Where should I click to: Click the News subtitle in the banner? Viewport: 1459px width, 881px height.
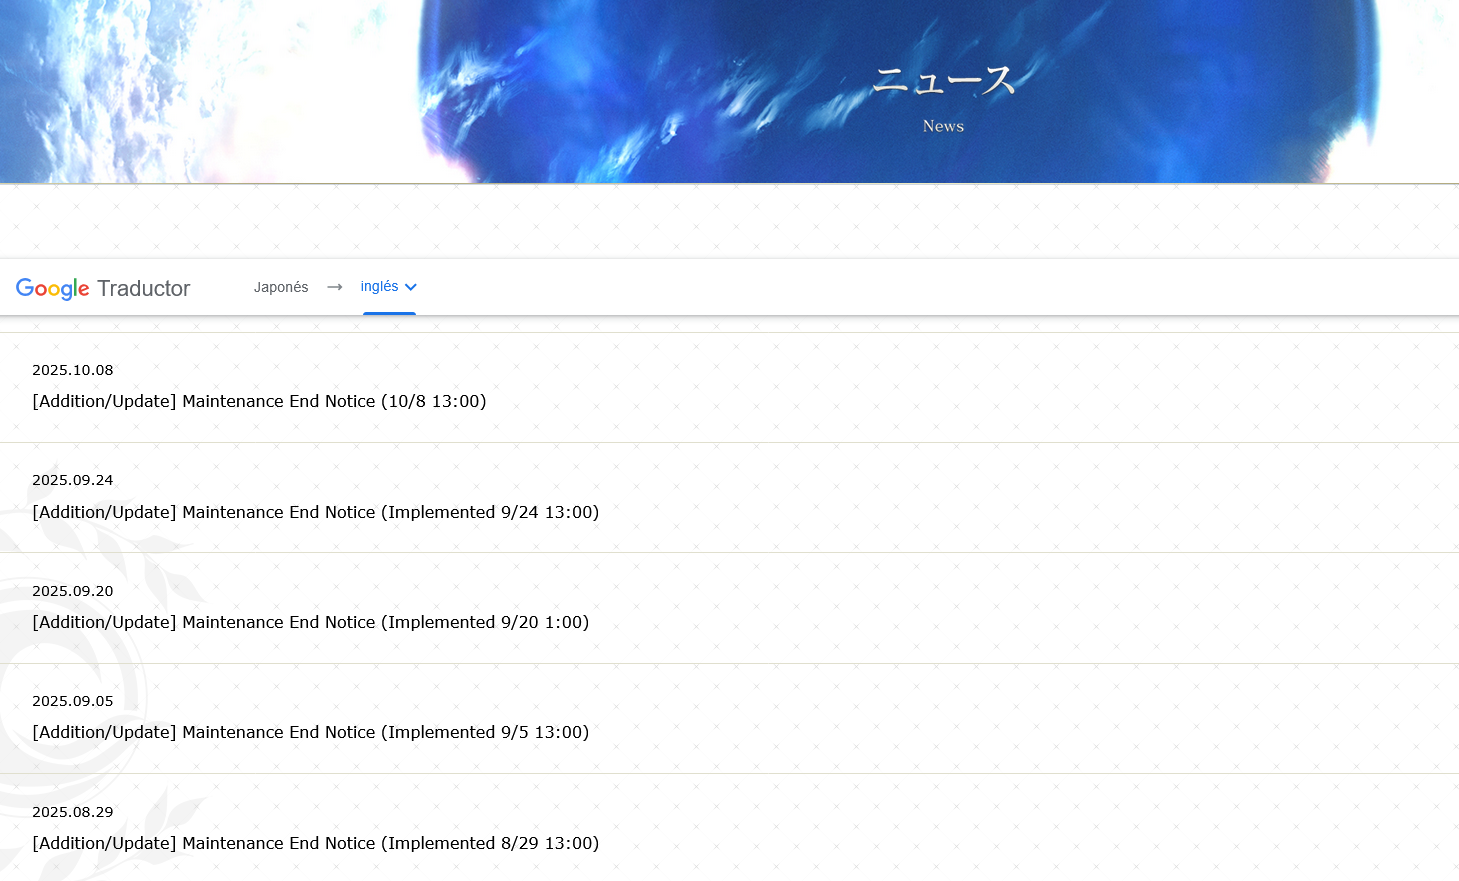point(944,126)
